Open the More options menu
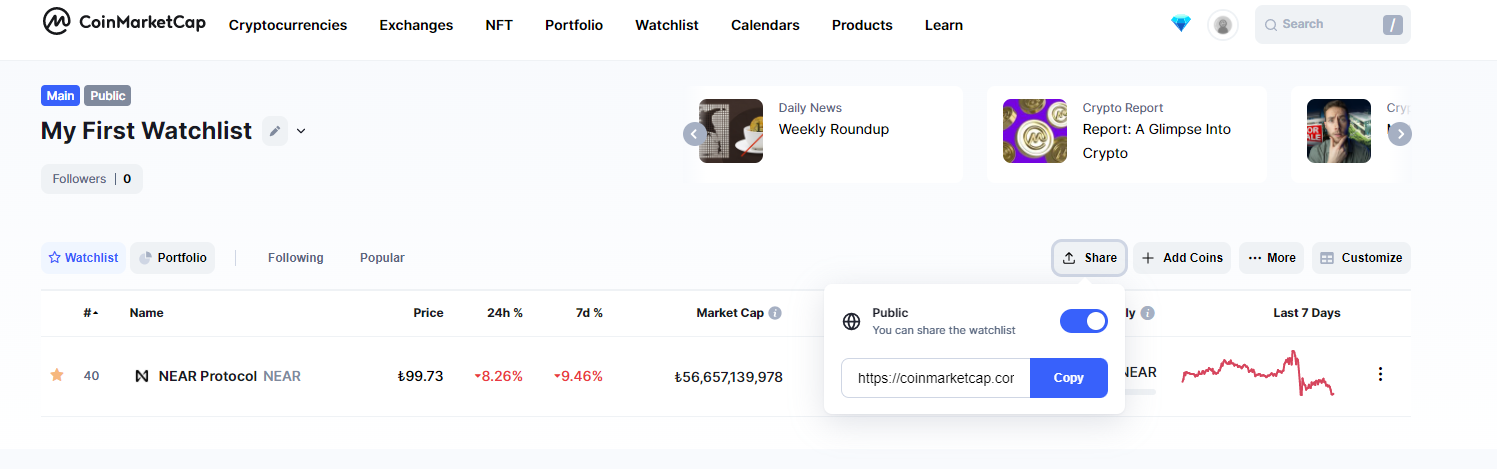This screenshot has height=469, width=1497. (1271, 258)
